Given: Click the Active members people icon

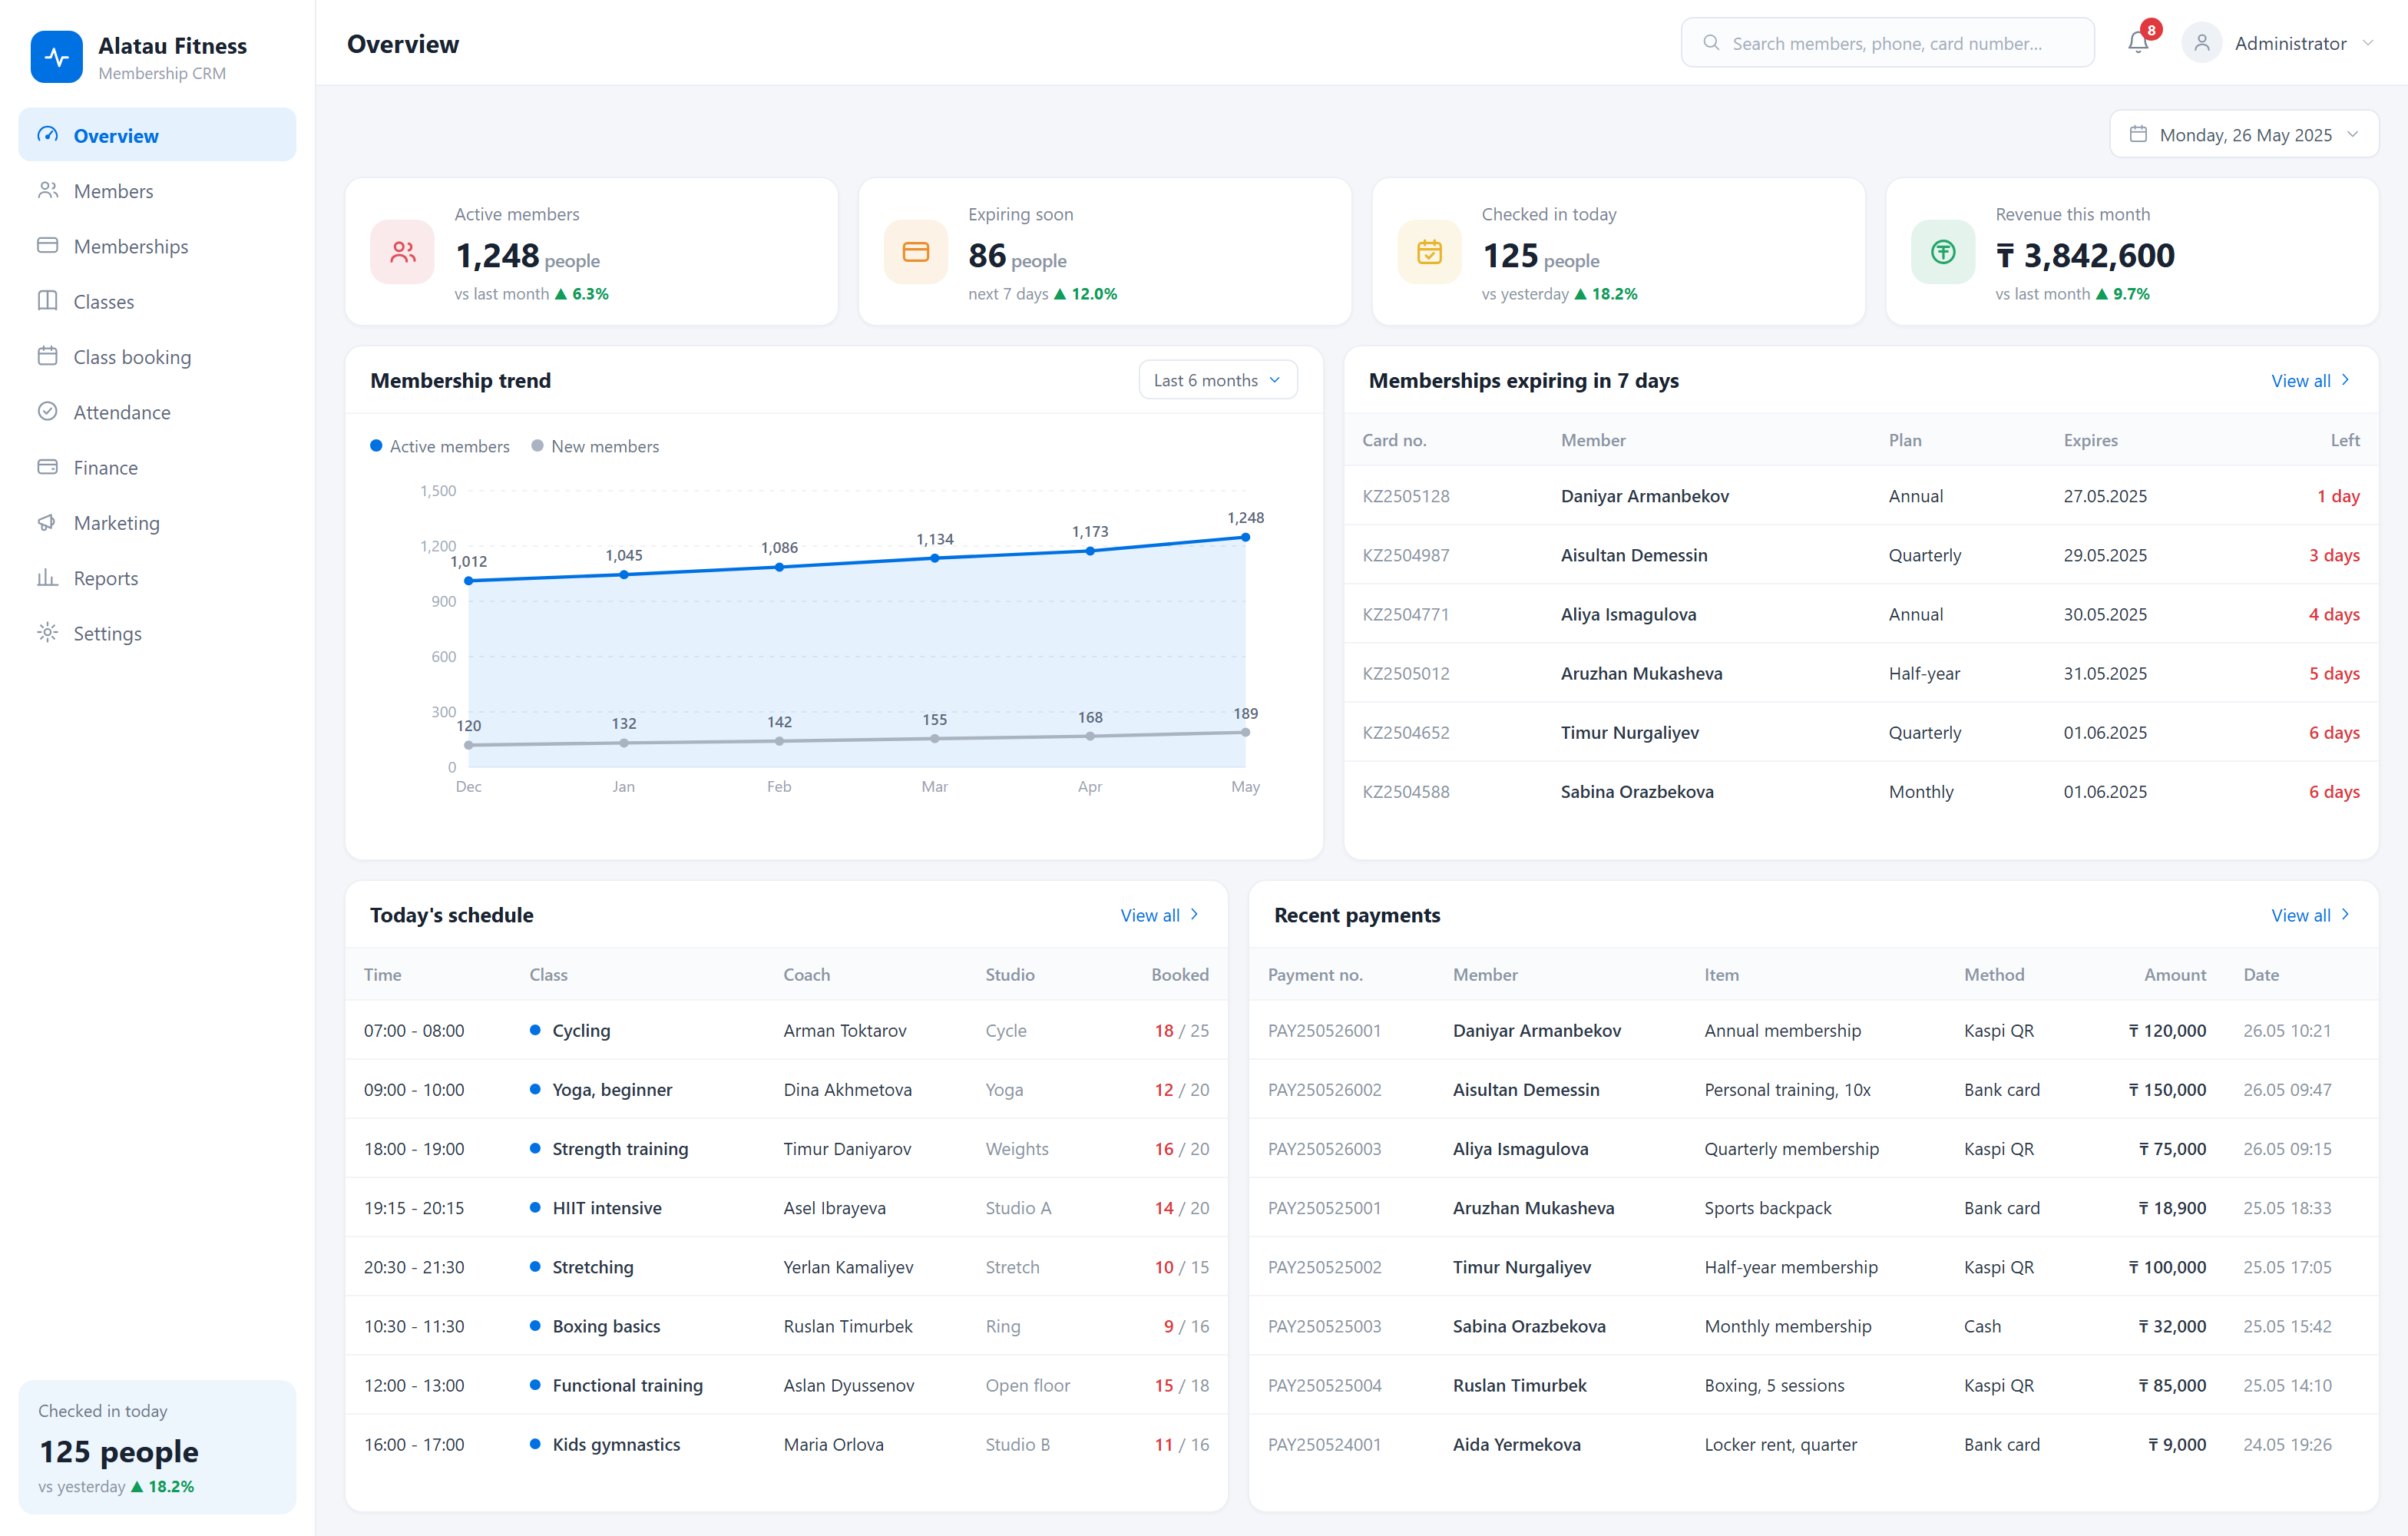Looking at the screenshot, I should pyautogui.click(x=403, y=252).
